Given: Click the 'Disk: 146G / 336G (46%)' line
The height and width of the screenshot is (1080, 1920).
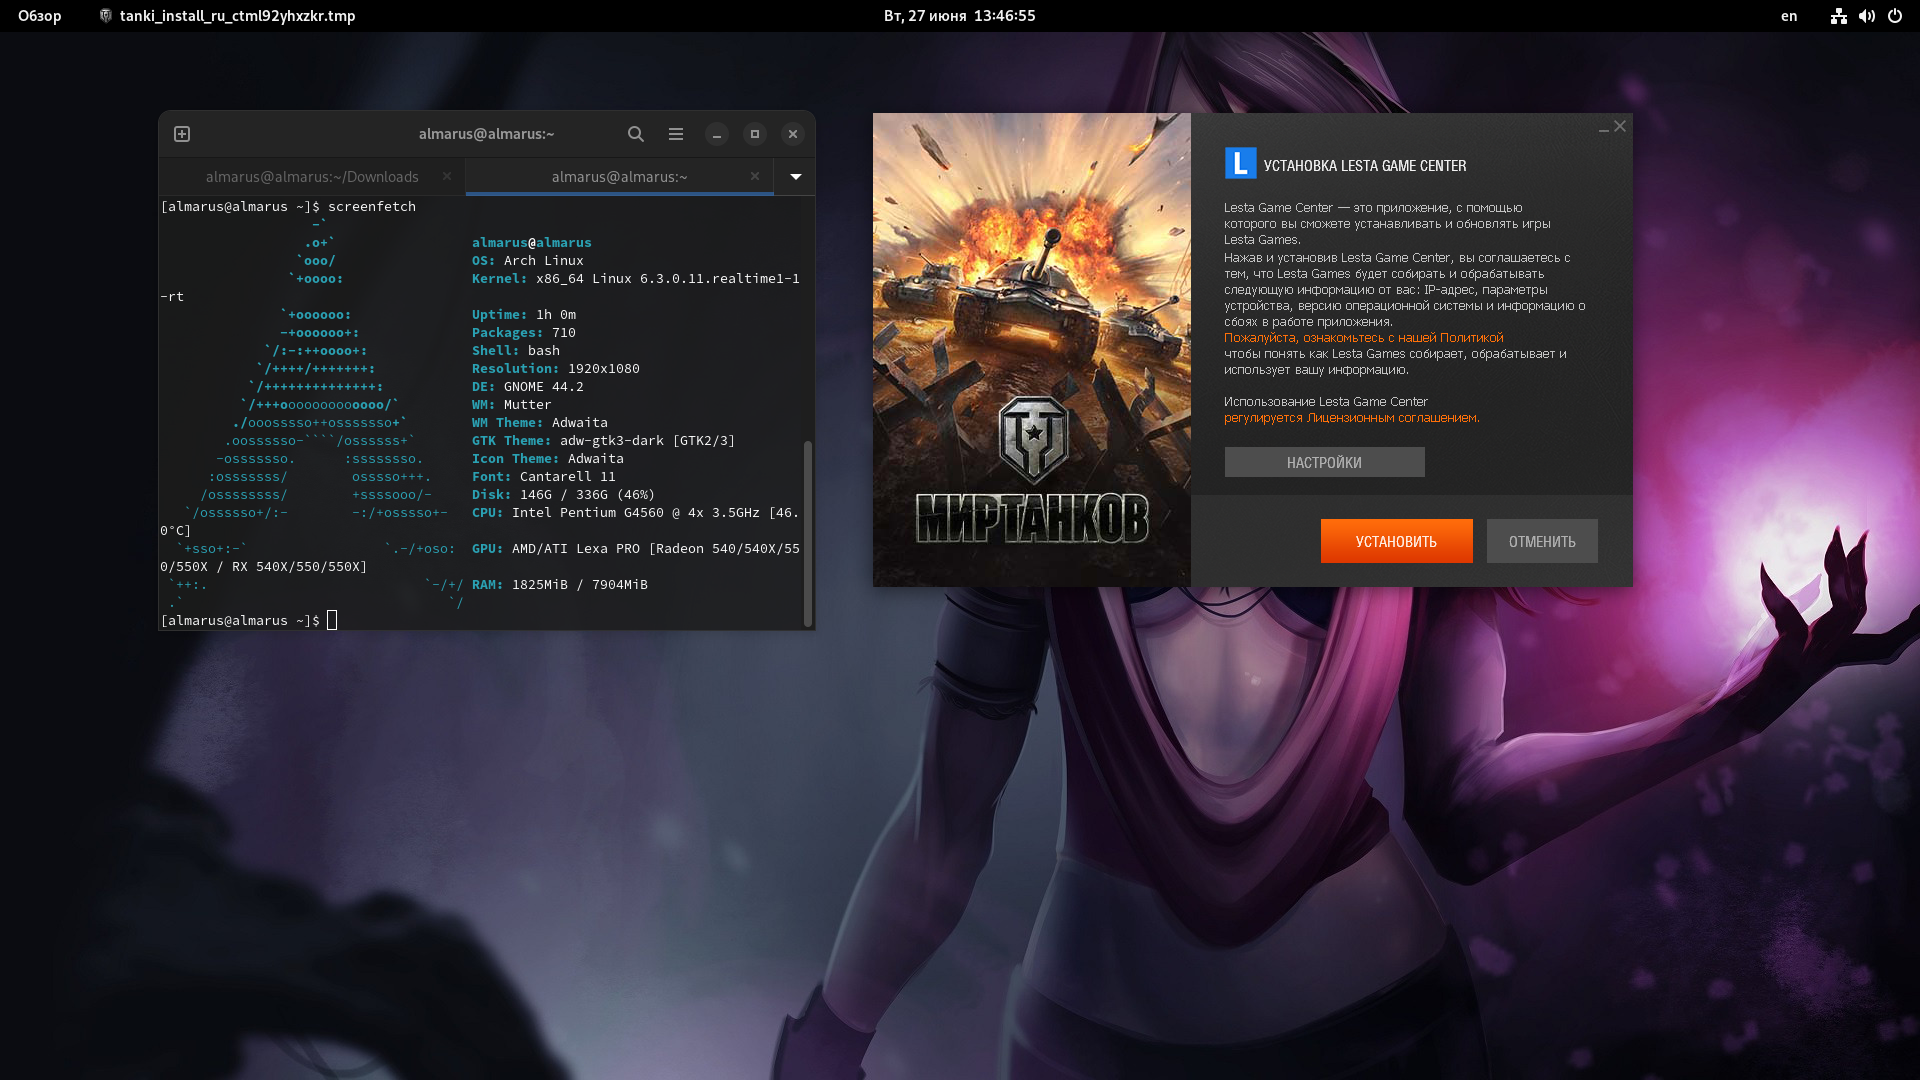Looking at the screenshot, I should 564,495.
